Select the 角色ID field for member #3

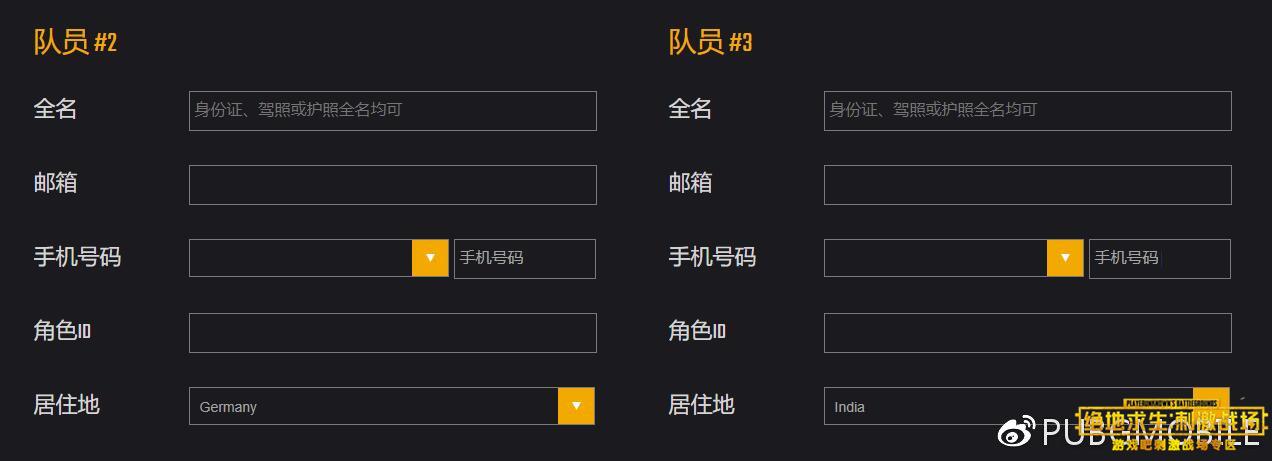coord(1028,333)
